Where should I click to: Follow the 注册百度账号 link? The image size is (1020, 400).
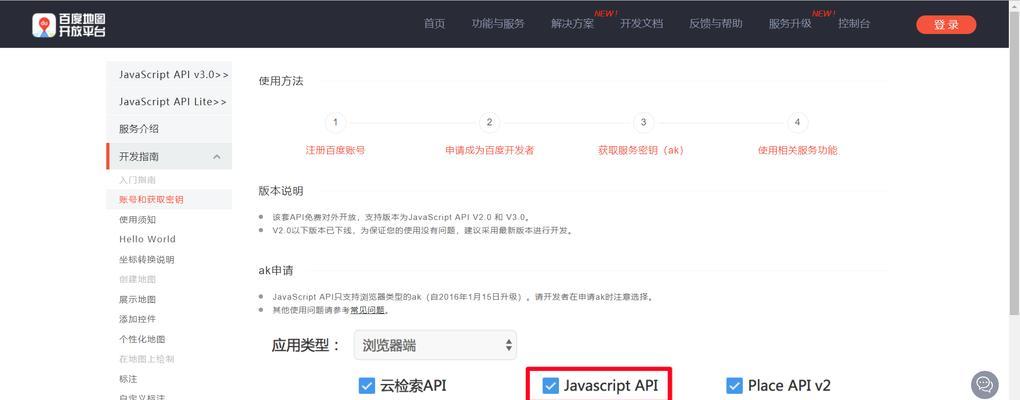coord(335,150)
